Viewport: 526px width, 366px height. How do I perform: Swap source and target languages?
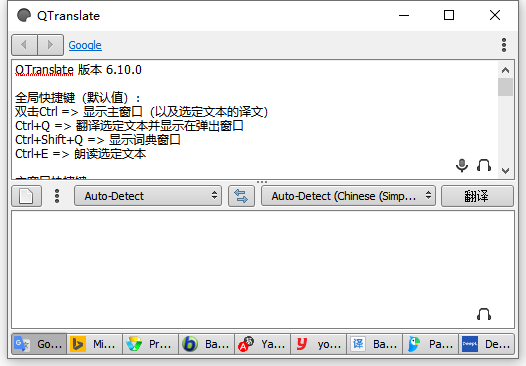point(241,196)
